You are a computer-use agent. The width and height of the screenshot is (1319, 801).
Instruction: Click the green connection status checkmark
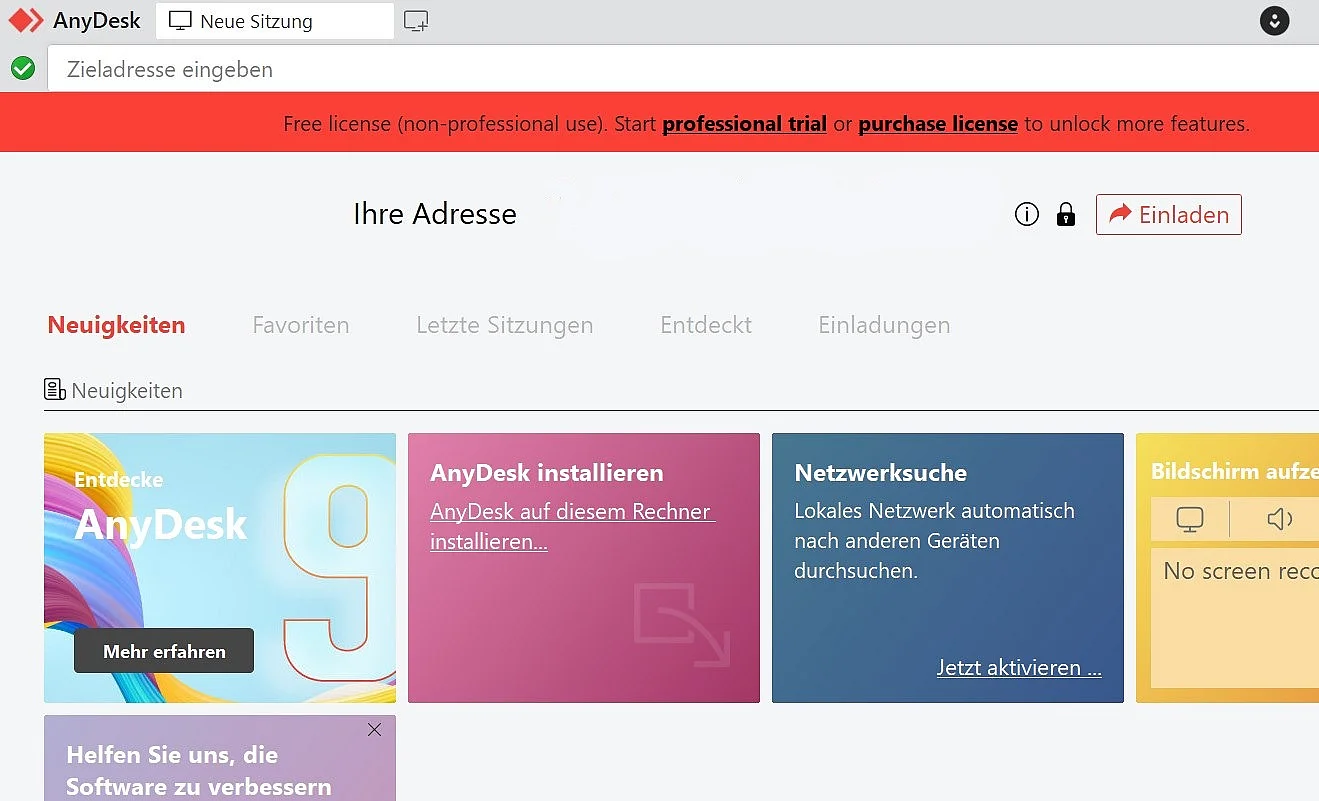[23, 69]
